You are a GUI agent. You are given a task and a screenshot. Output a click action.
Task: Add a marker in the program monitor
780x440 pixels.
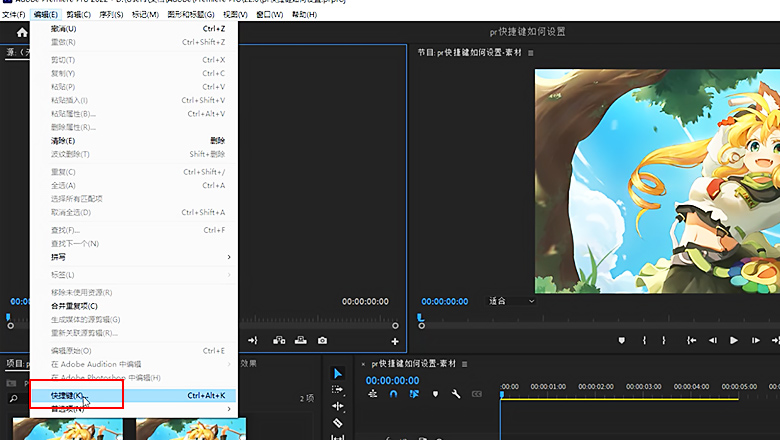[x=621, y=341]
